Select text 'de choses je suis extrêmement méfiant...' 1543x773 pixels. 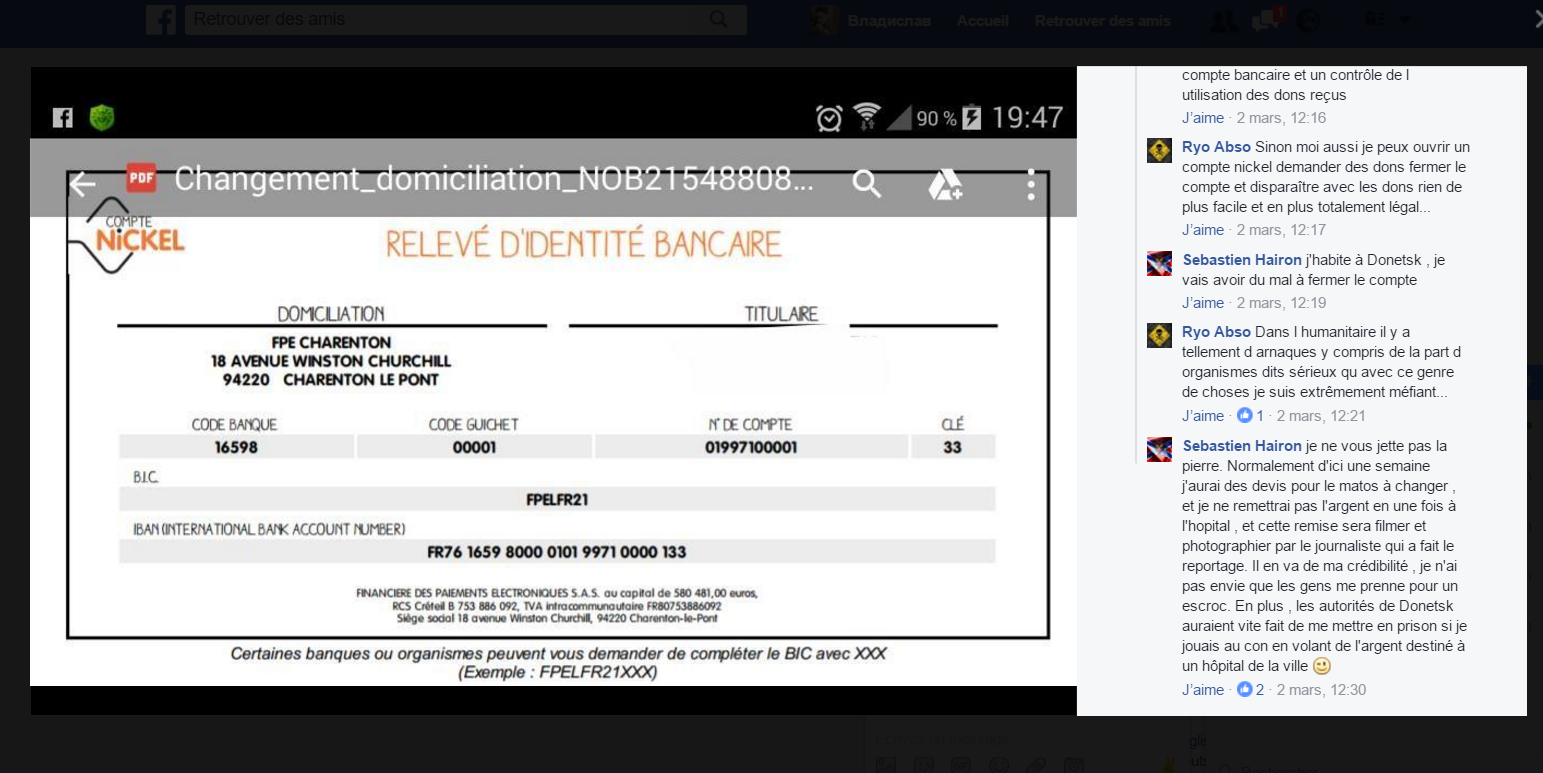click(x=1315, y=392)
